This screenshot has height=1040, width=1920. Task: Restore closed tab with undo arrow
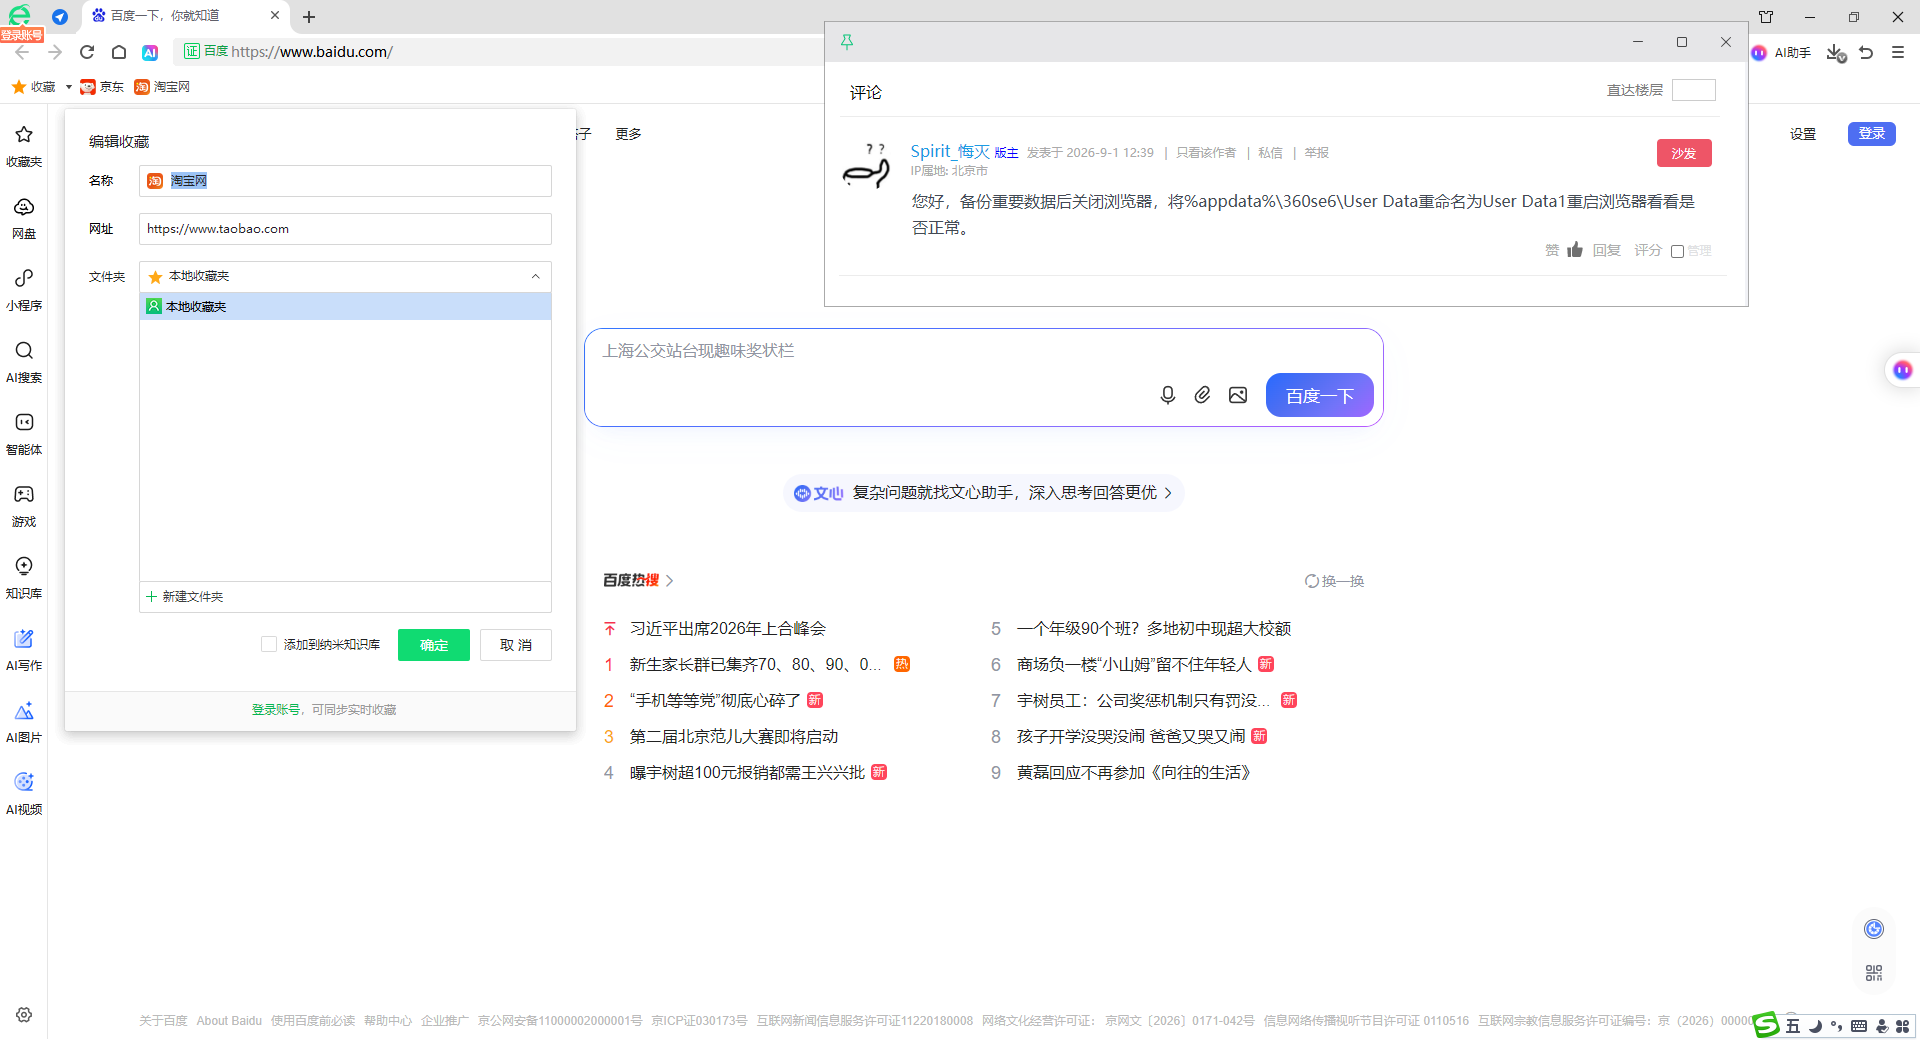(x=1866, y=52)
